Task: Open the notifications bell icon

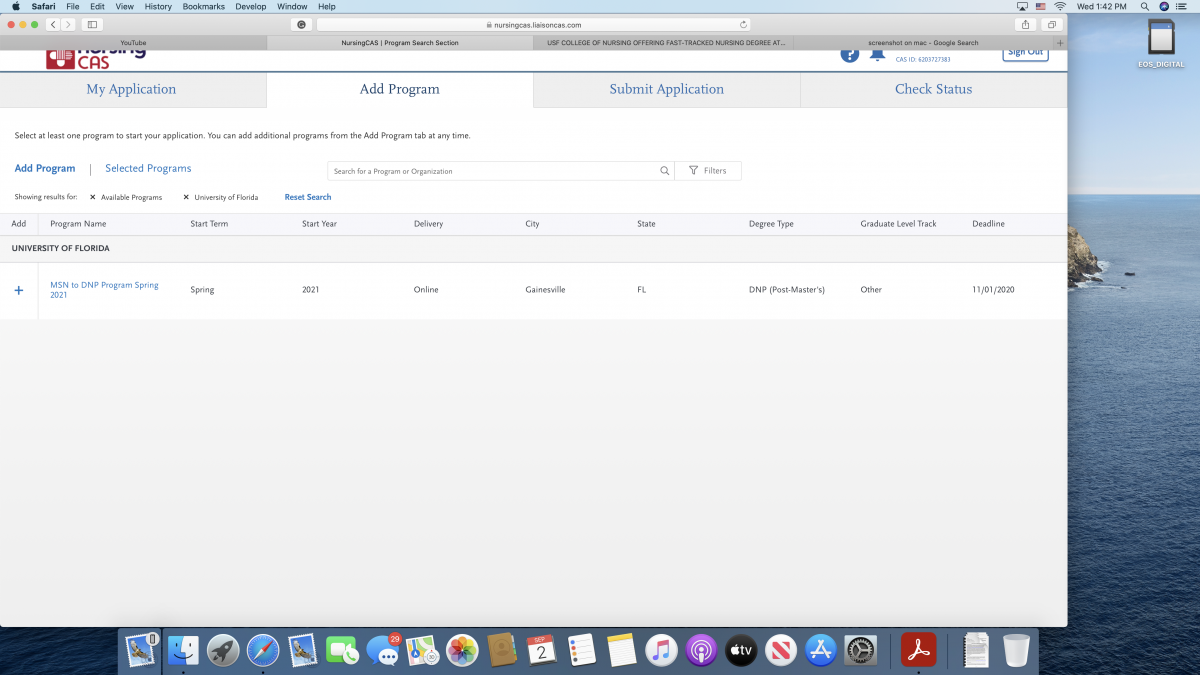Action: pos(877,54)
